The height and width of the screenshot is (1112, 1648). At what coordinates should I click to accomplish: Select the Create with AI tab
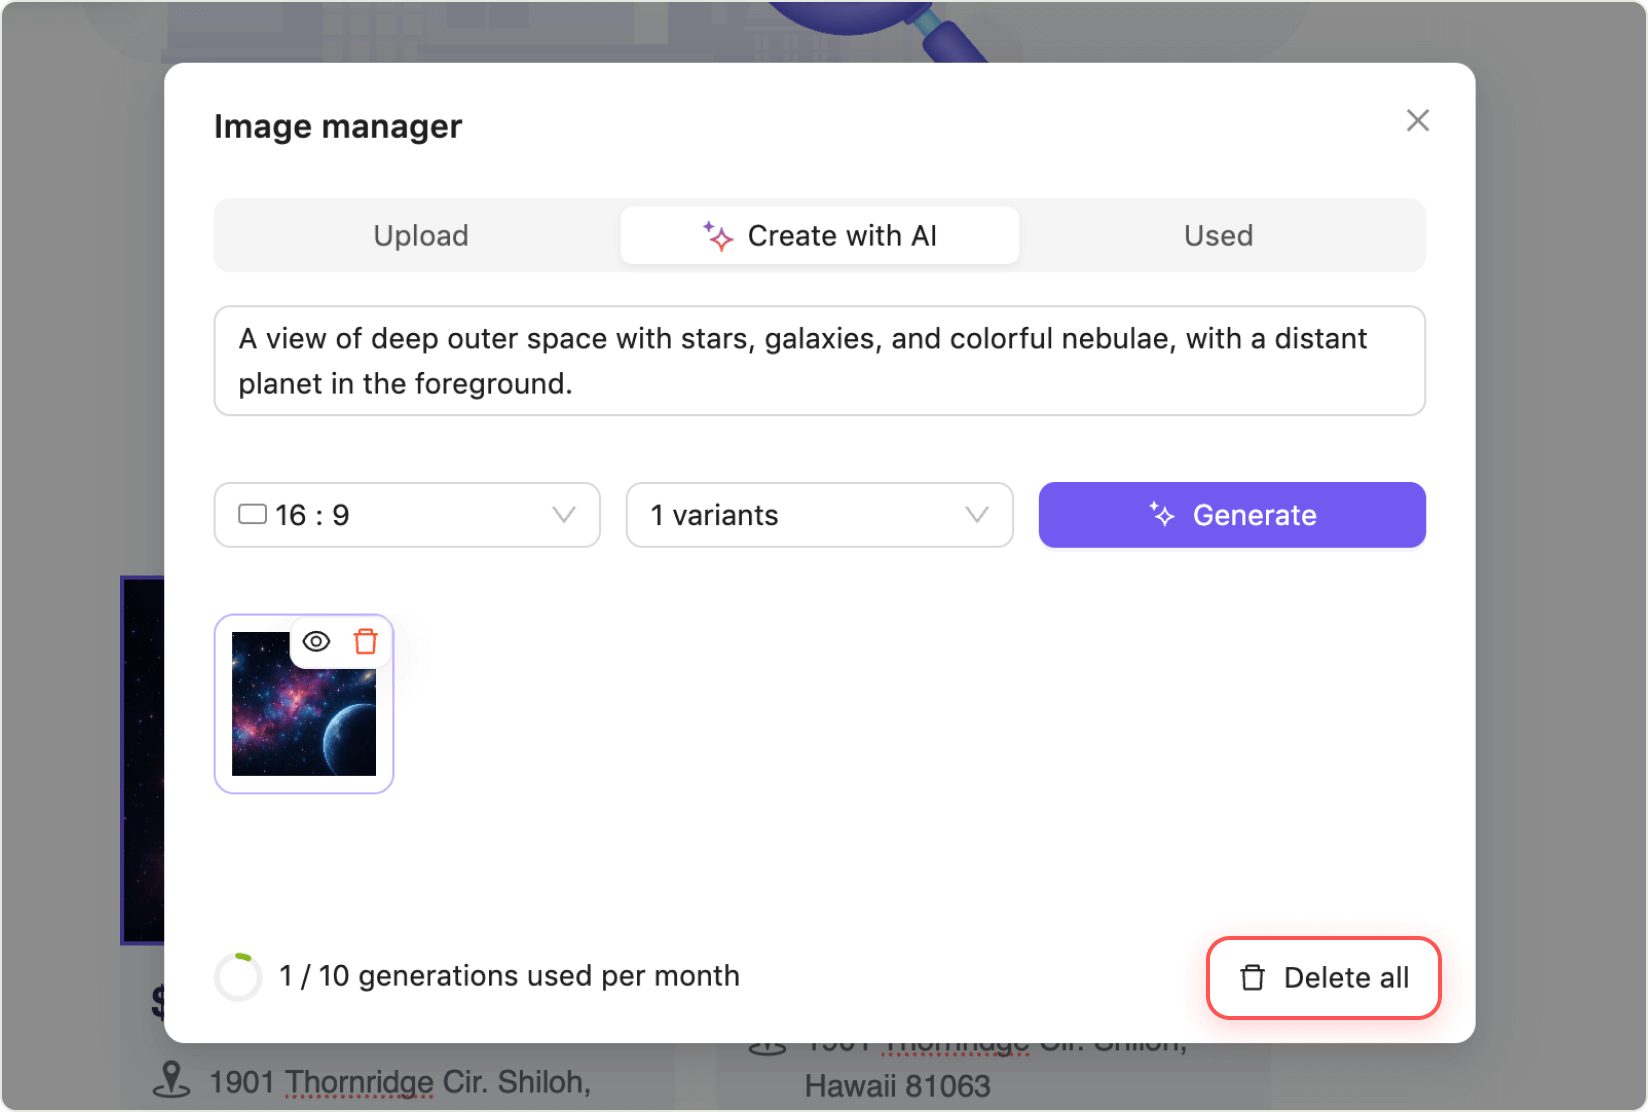pyautogui.click(x=820, y=236)
